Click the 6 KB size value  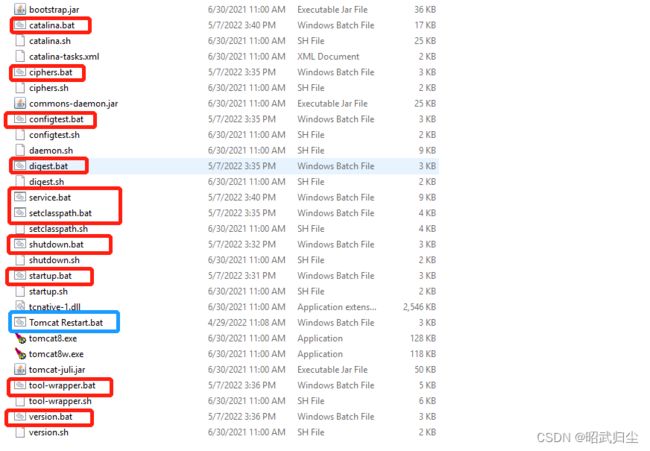click(x=427, y=401)
